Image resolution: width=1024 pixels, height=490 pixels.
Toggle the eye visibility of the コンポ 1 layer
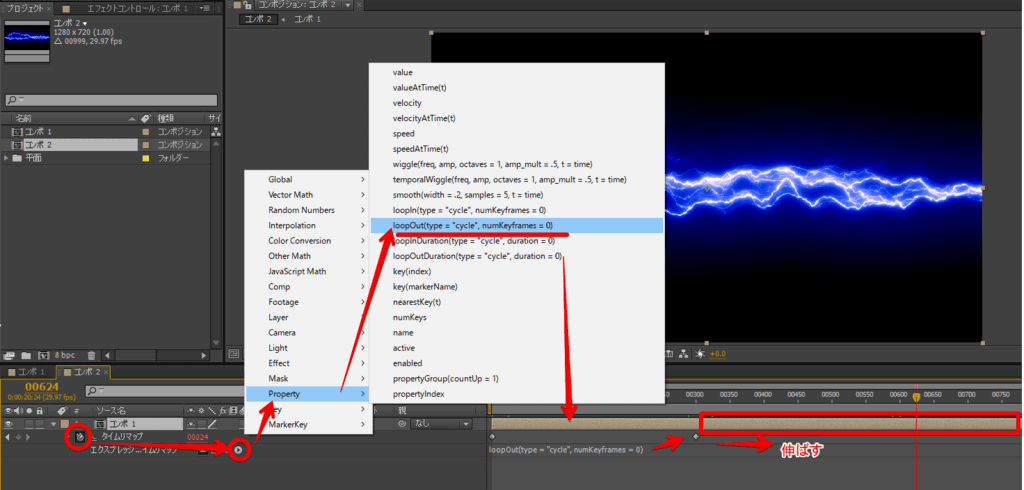point(9,424)
